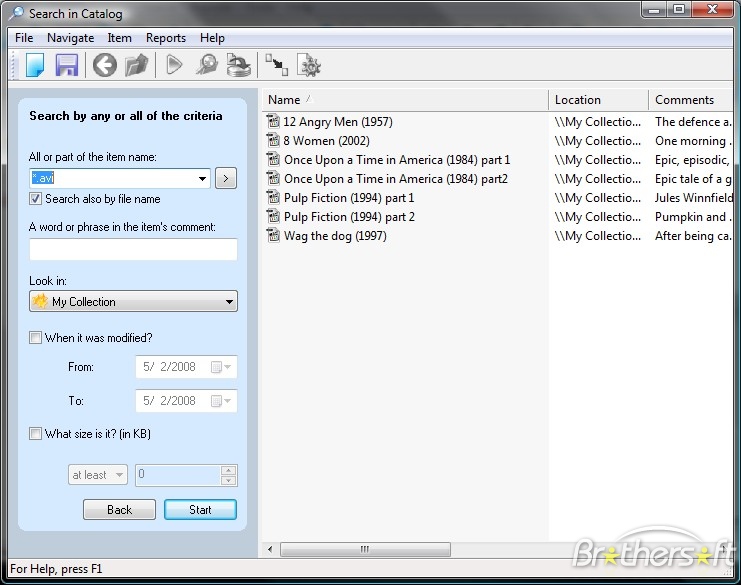Open the Reports menu
The image size is (741, 585).
166,38
